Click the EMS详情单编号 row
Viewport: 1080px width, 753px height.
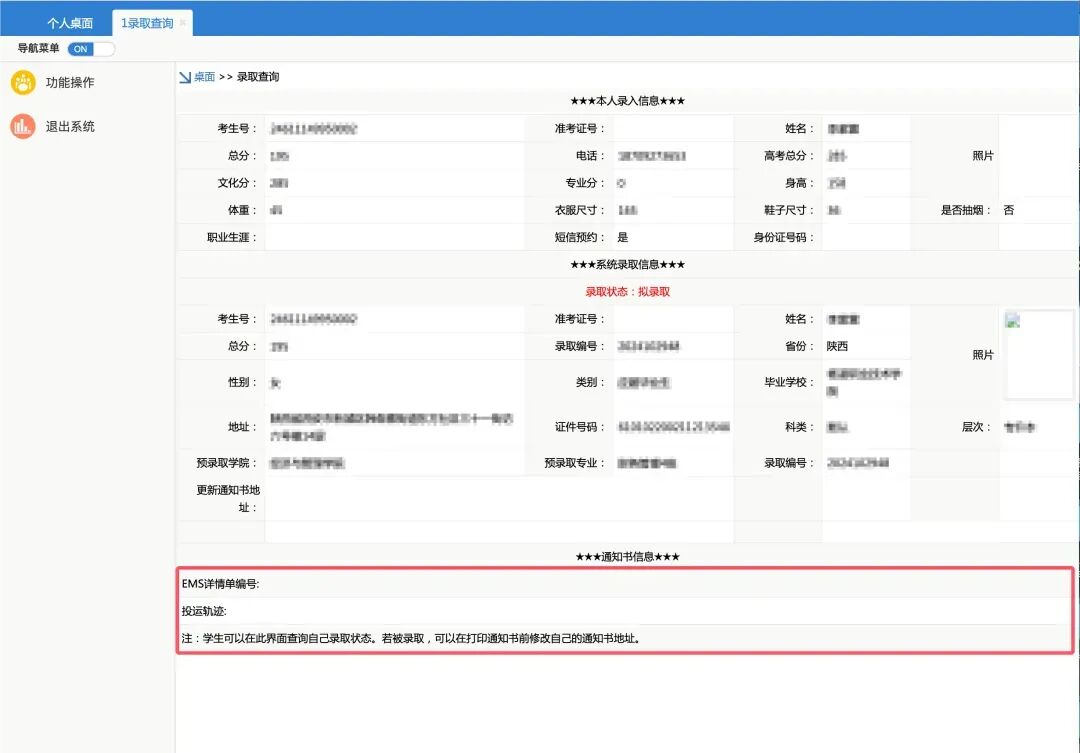coord(625,584)
